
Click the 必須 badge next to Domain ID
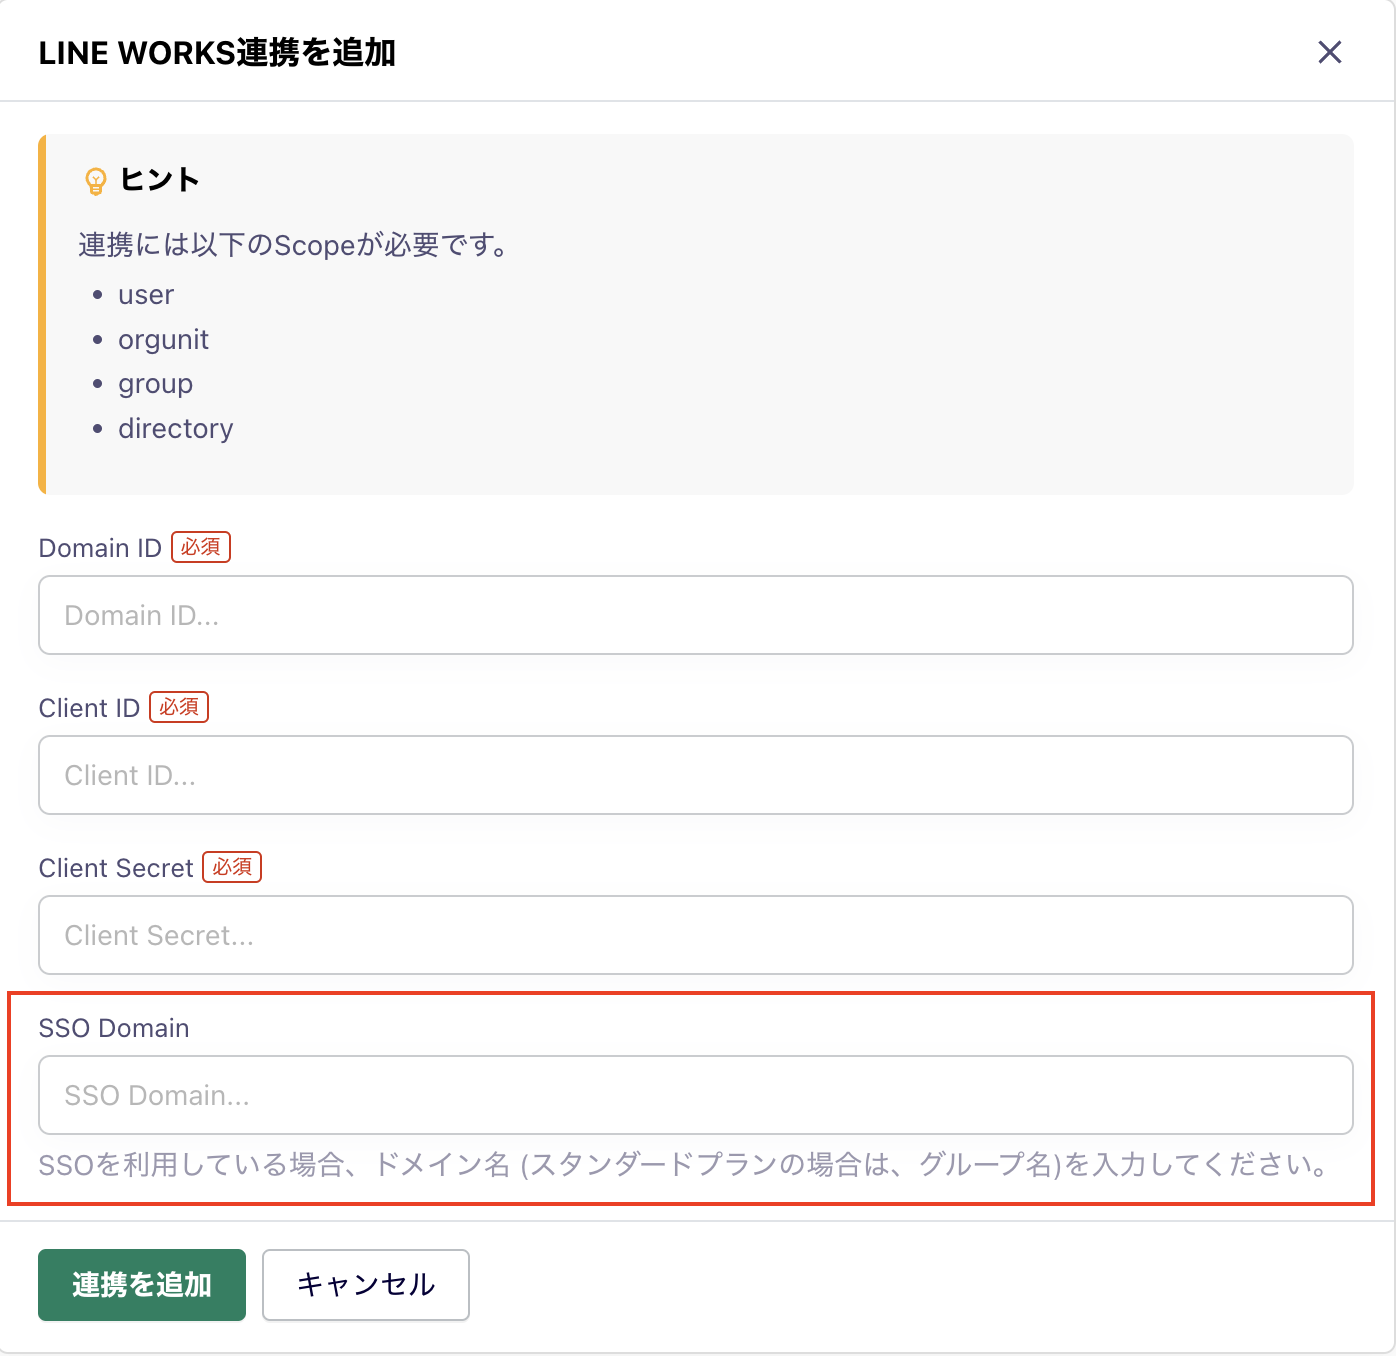tap(200, 547)
